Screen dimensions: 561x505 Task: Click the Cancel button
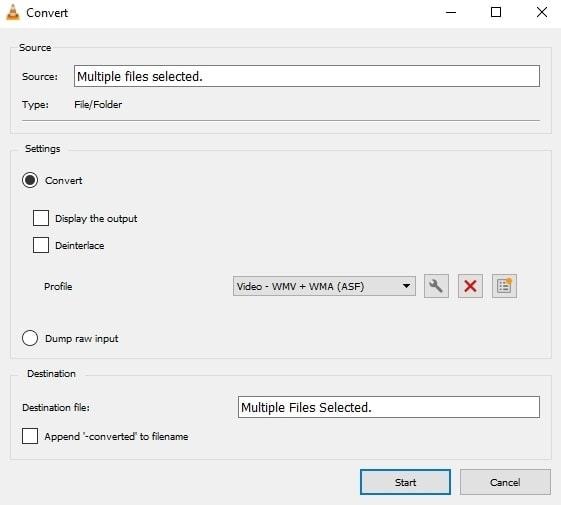(505, 482)
